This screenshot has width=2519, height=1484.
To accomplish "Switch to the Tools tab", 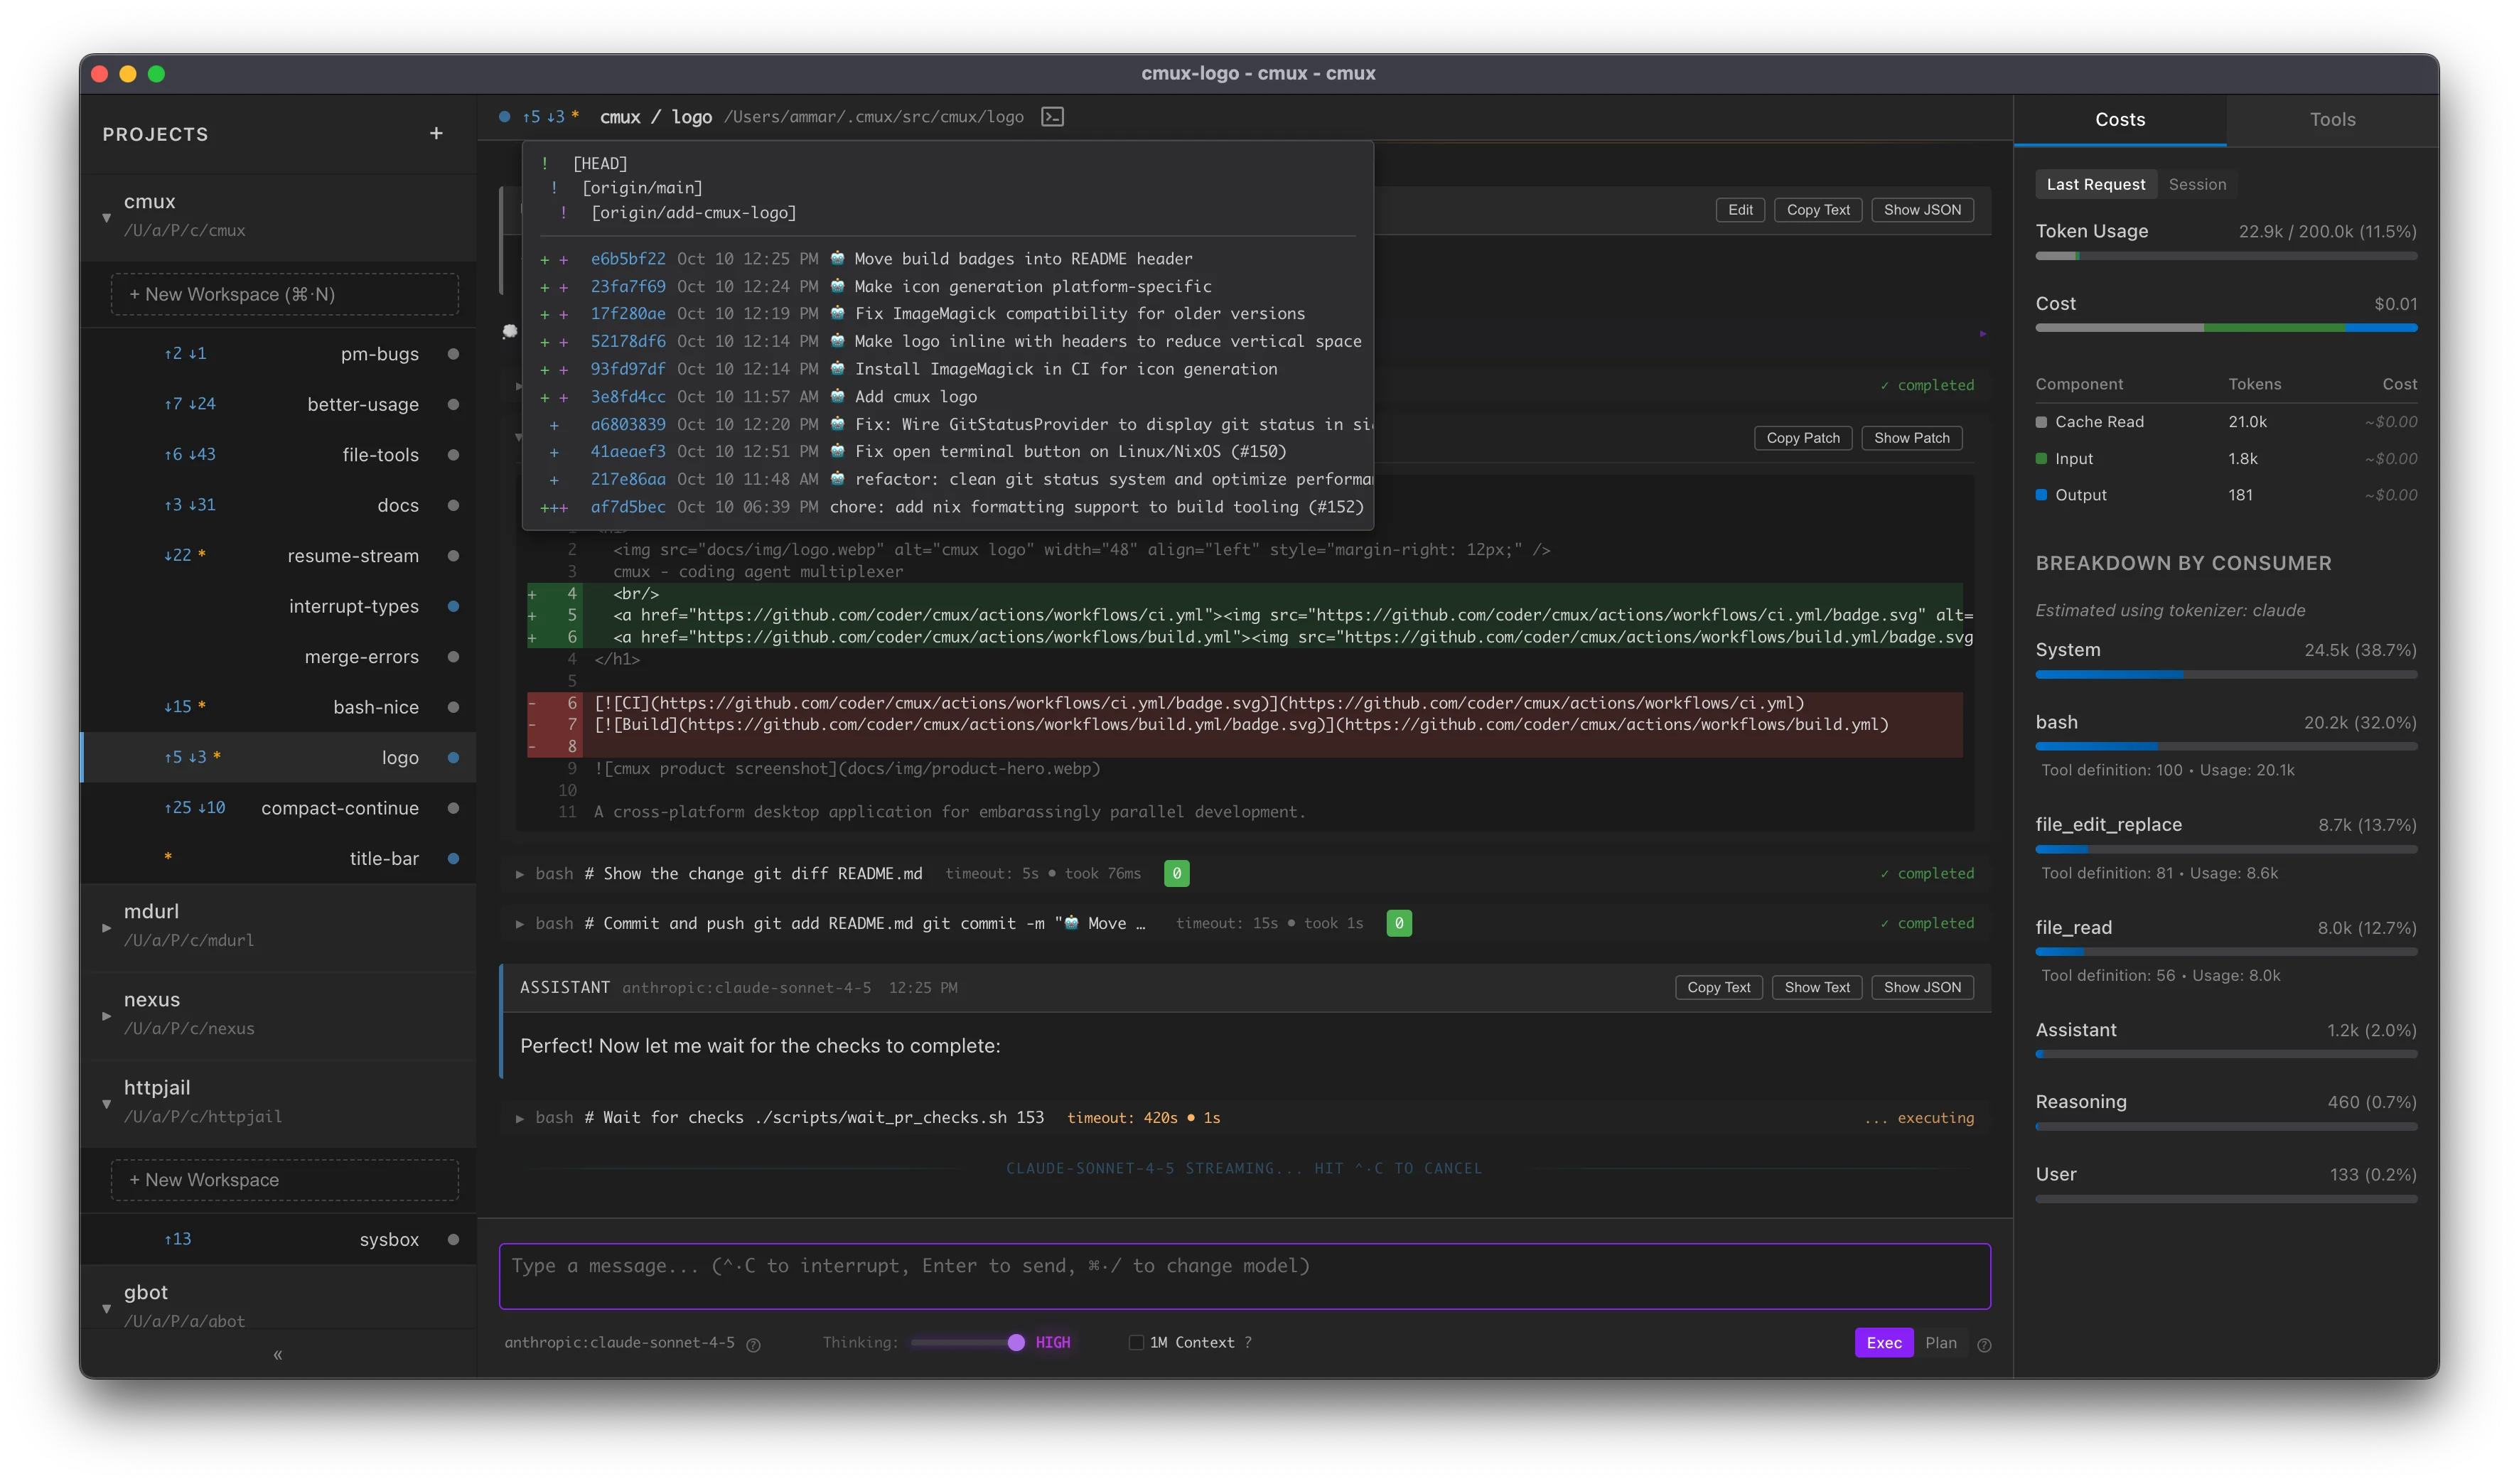I will pos(2331,120).
